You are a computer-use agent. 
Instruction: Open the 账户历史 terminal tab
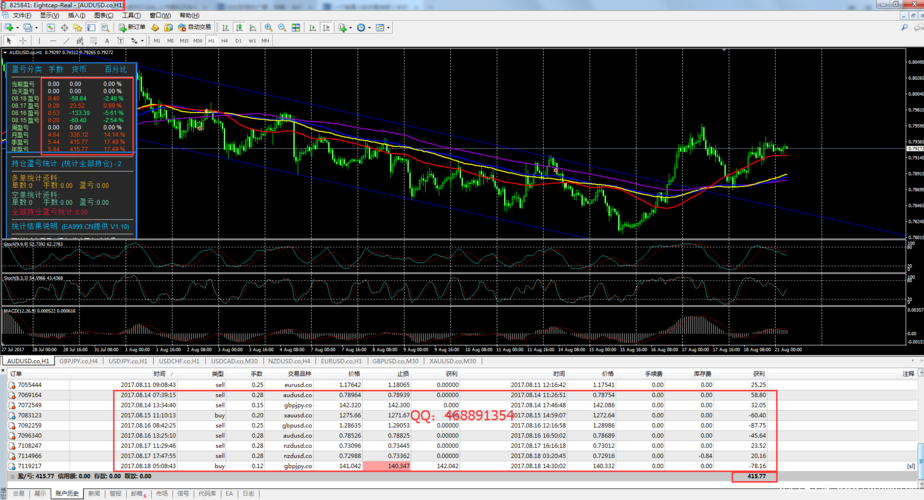67,493
